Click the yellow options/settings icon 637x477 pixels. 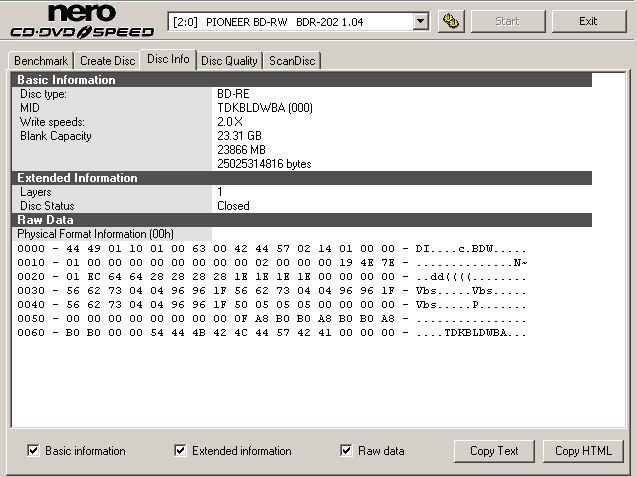click(x=451, y=21)
